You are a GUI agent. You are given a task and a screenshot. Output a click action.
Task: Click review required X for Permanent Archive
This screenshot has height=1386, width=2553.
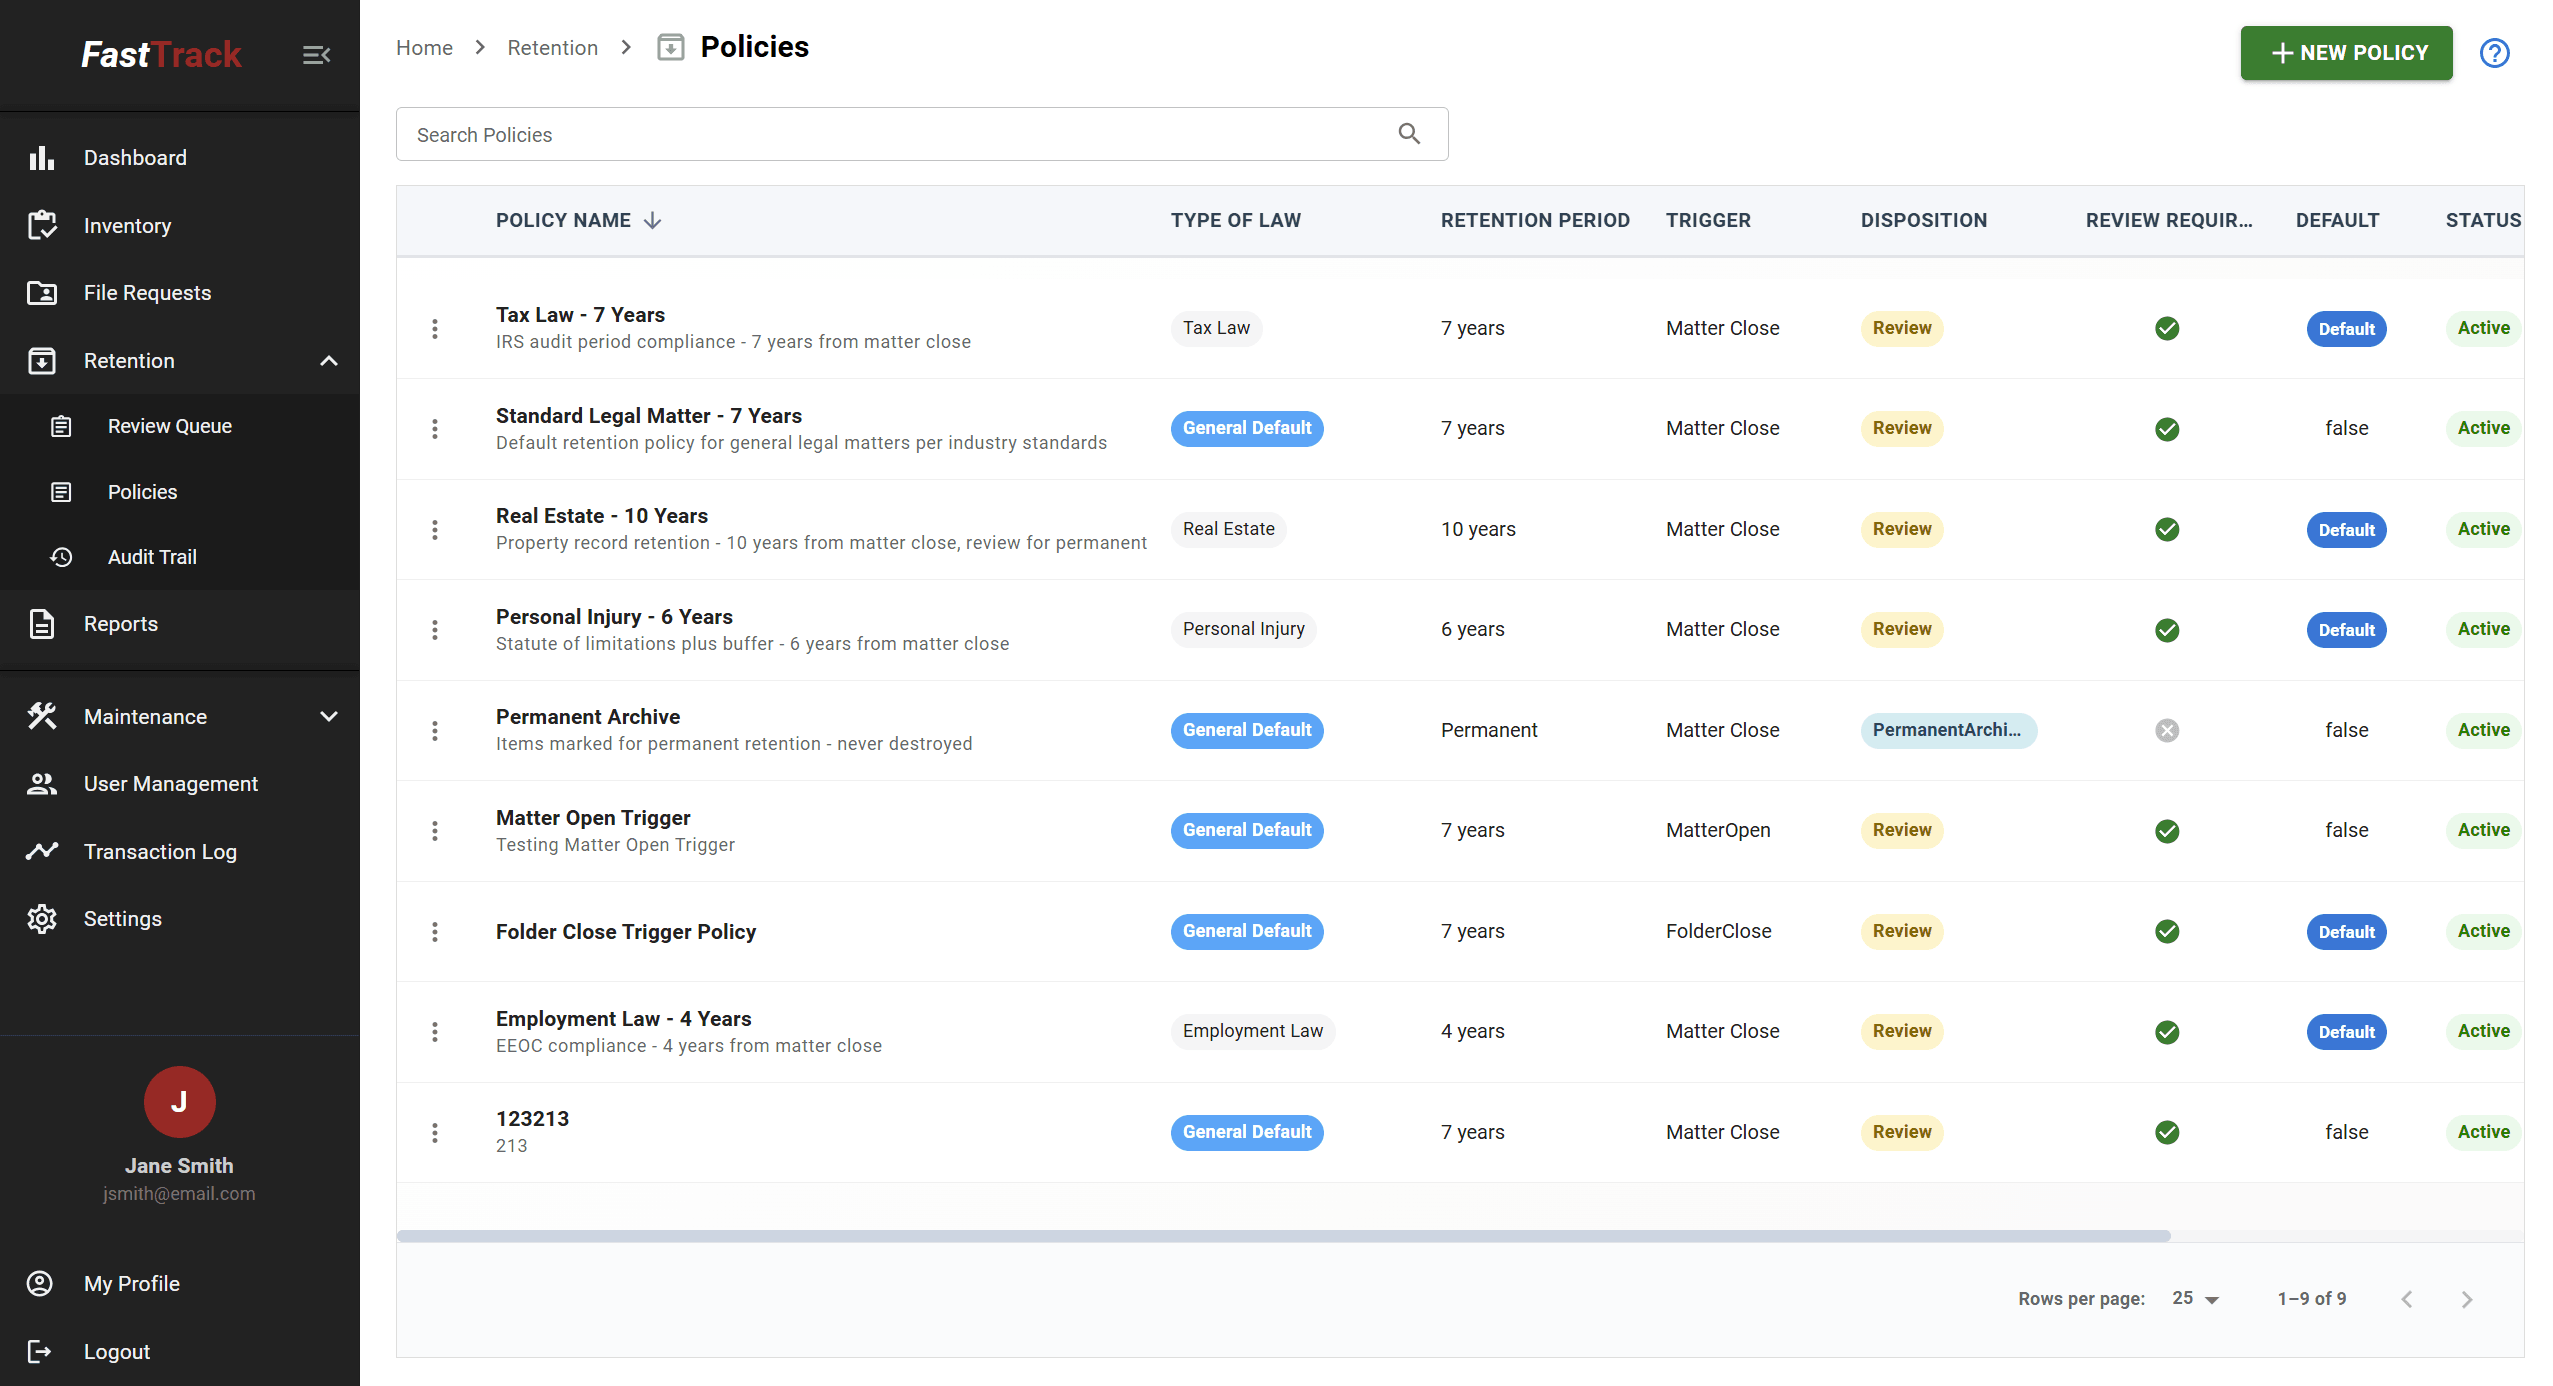click(2167, 731)
